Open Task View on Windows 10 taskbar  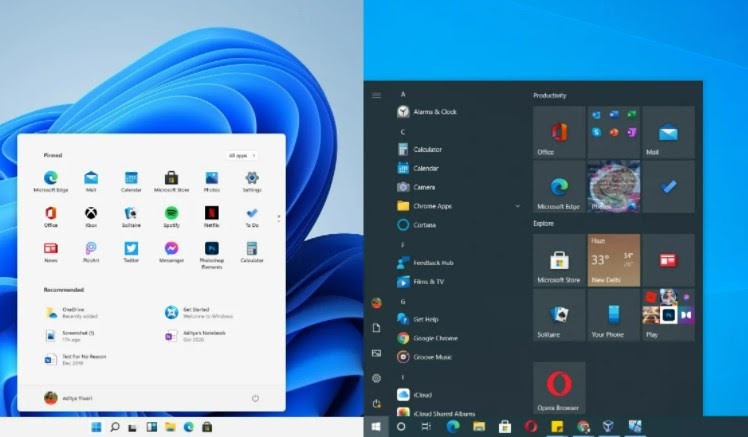(x=426, y=427)
